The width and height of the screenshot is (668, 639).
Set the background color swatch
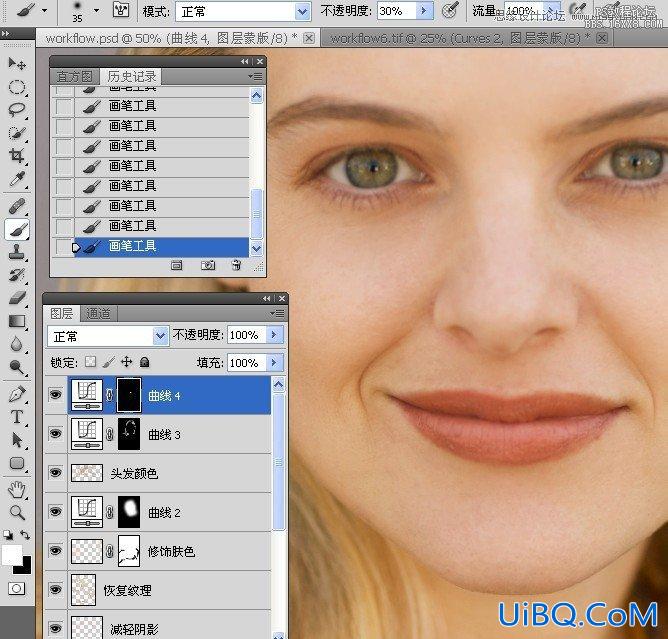tap(26, 568)
